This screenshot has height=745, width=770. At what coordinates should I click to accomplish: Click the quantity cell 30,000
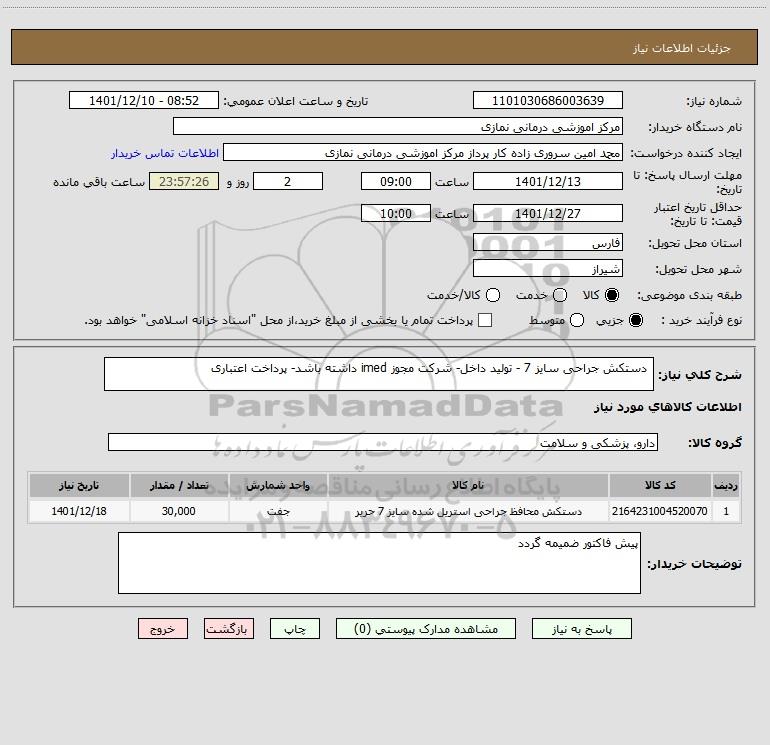pos(179,511)
